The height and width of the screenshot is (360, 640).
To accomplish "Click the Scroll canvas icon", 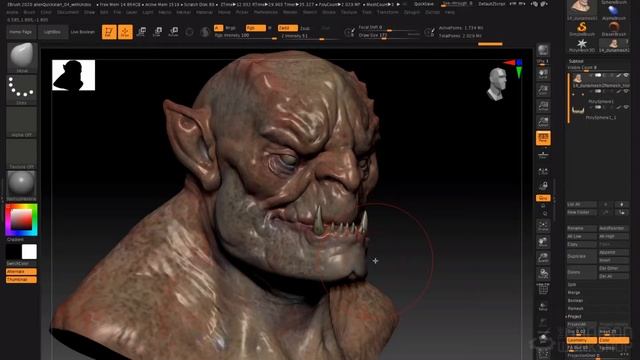I will [x=543, y=74].
